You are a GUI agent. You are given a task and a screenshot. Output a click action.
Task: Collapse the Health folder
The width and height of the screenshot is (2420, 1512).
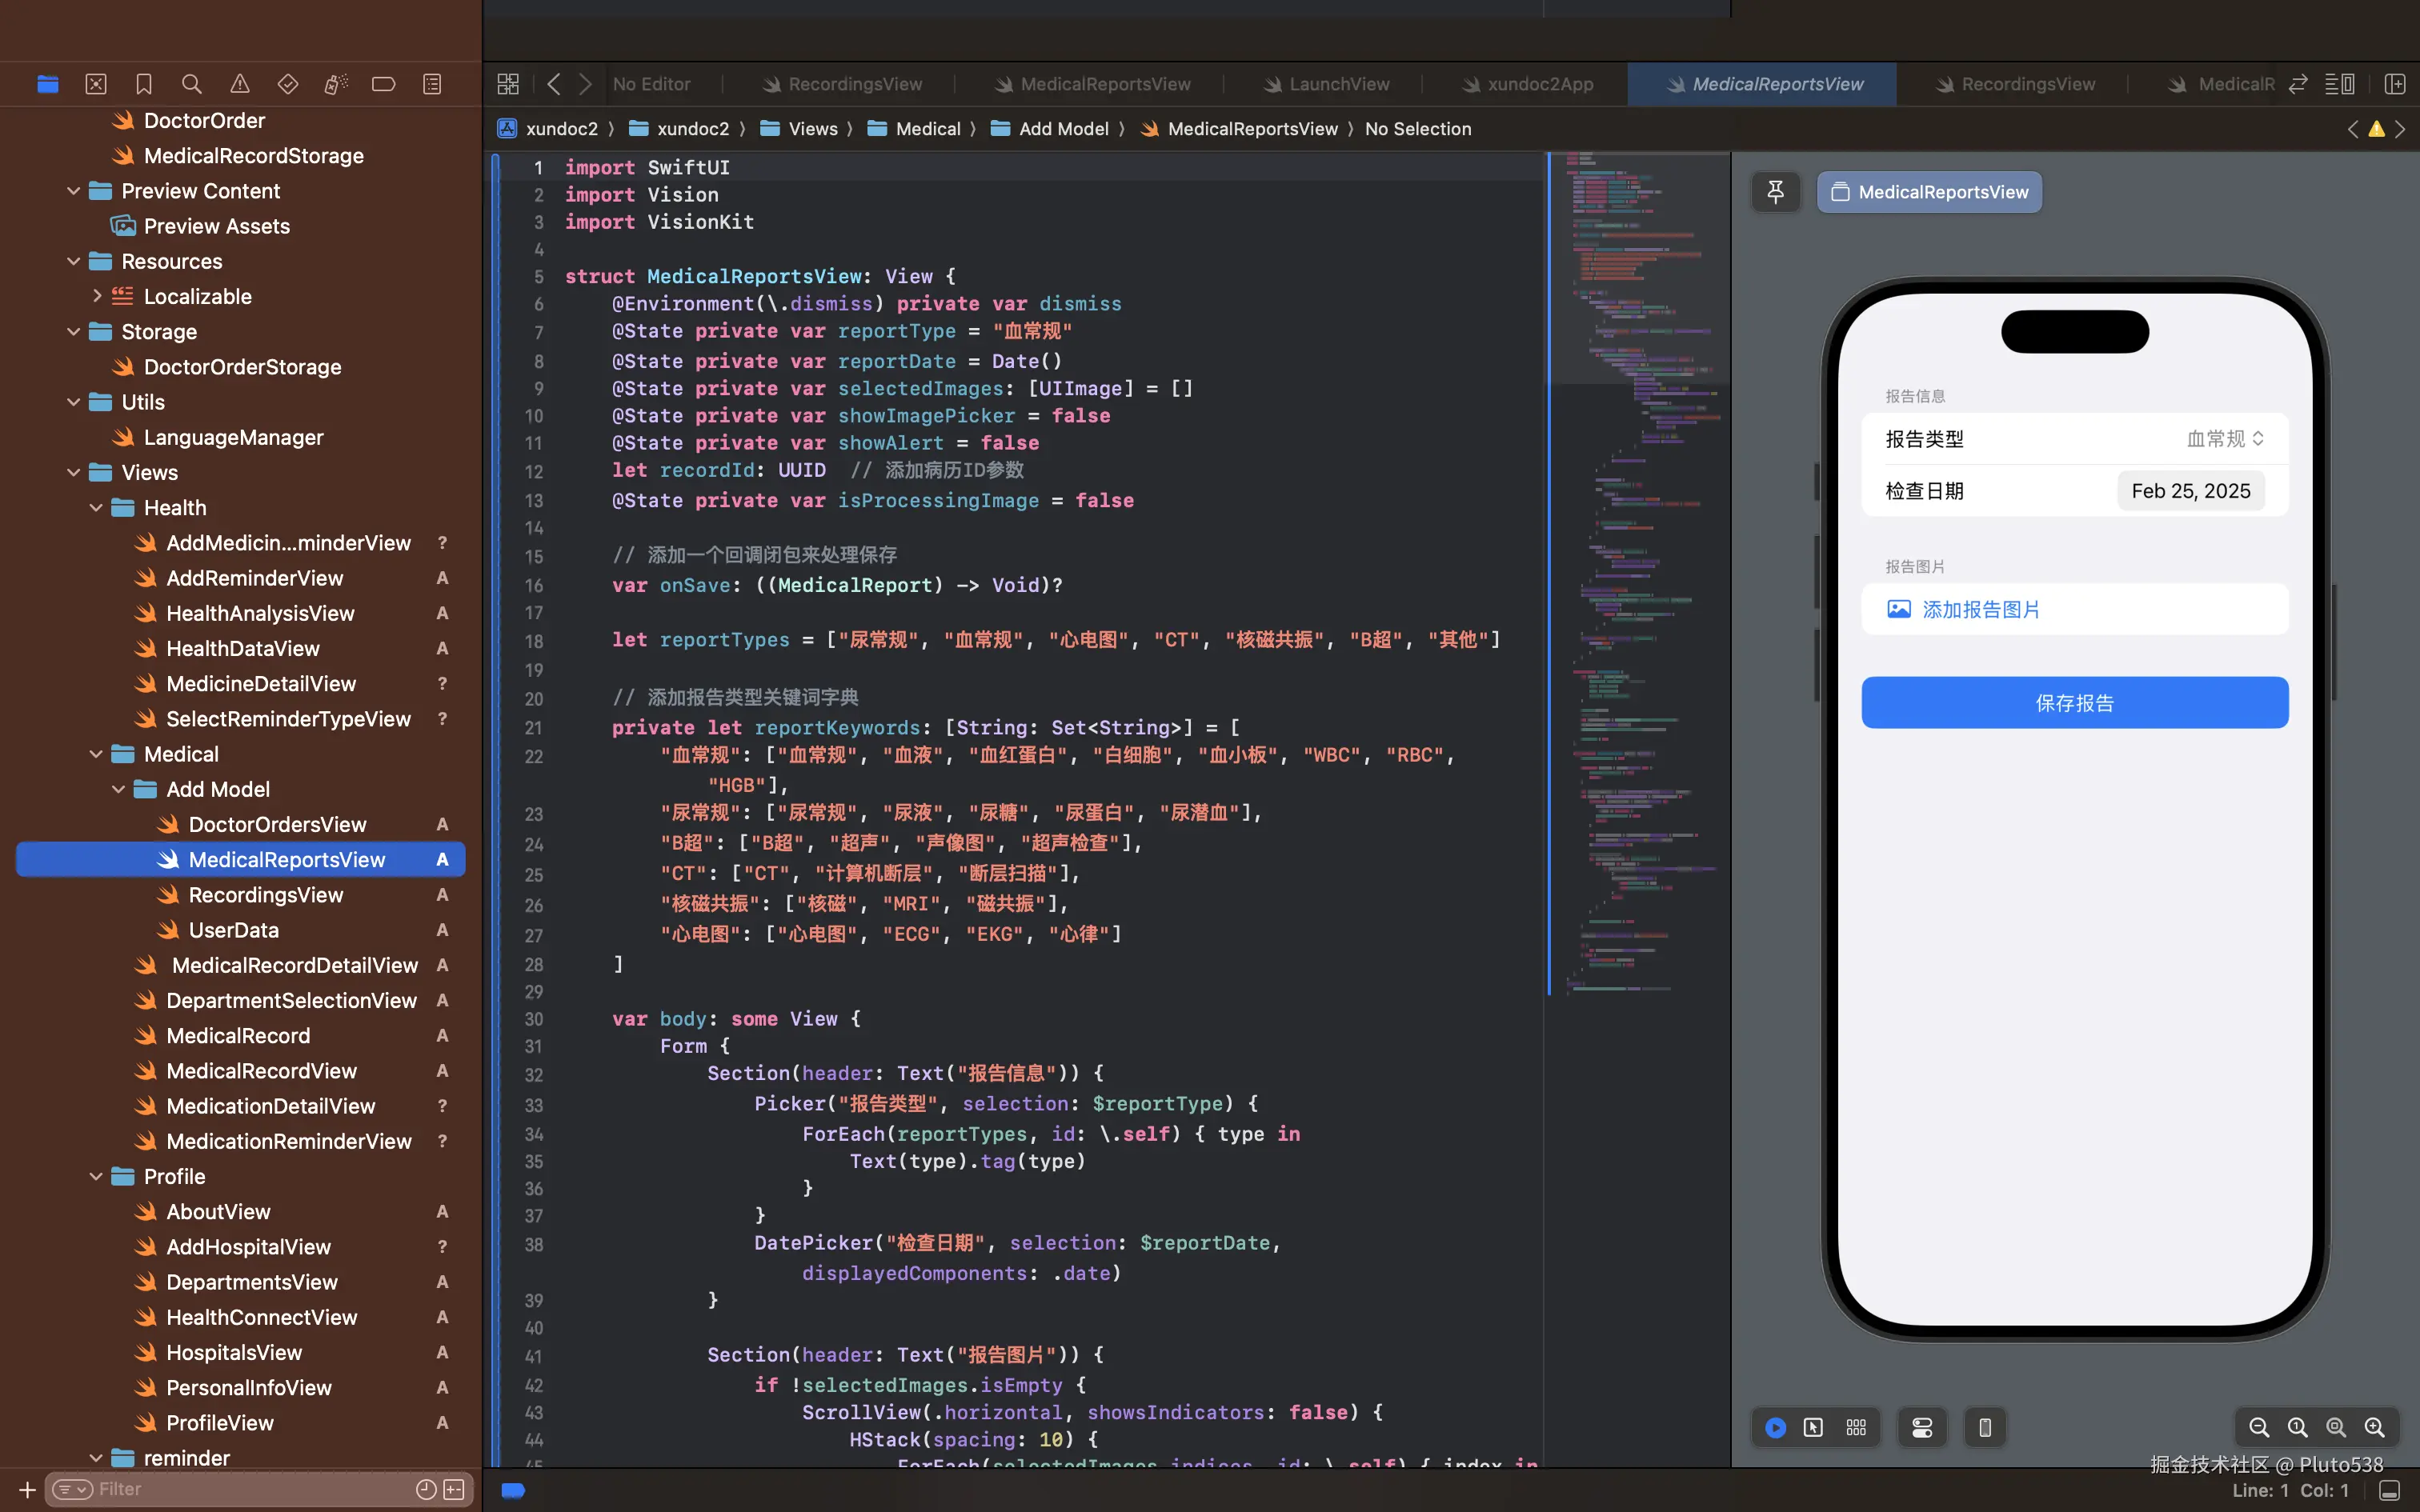[96, 508]
